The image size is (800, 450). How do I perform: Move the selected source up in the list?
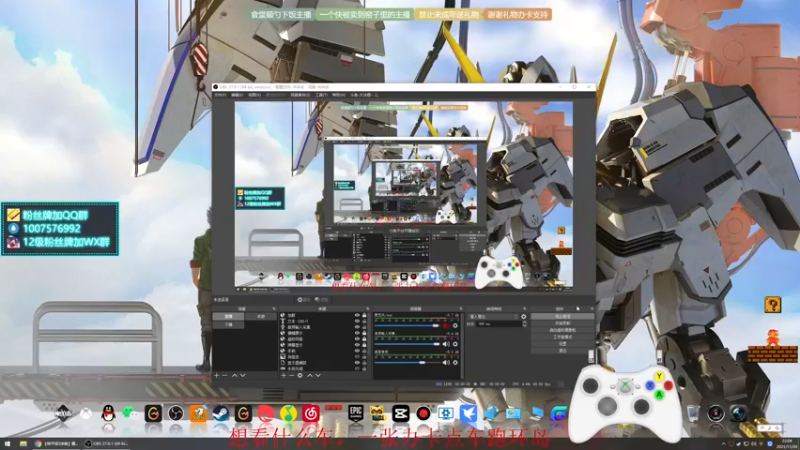tap(309, 376)
